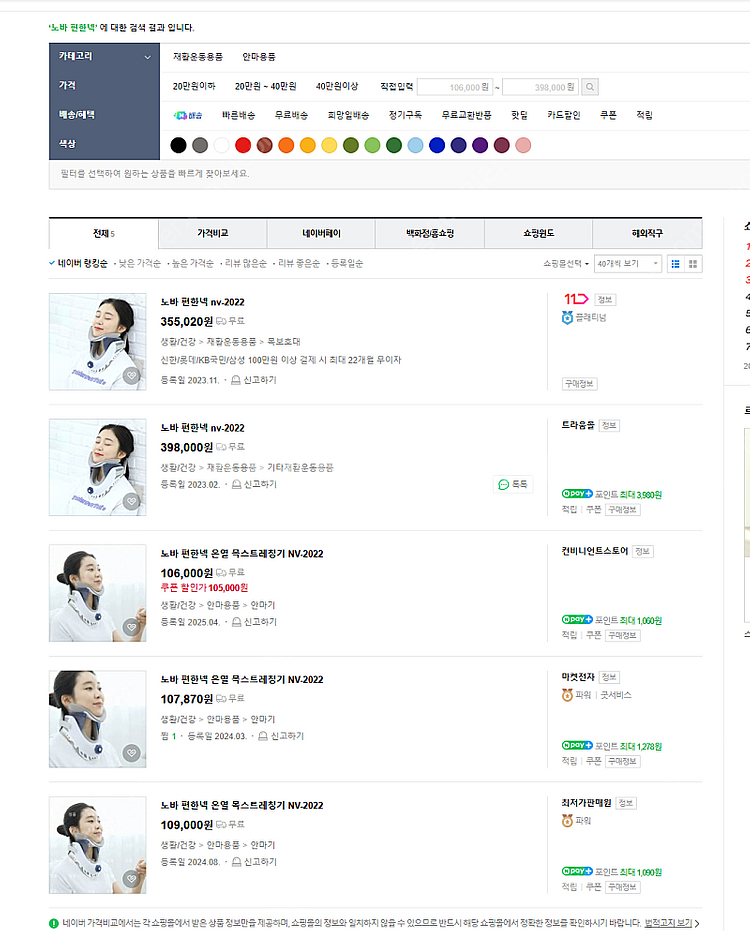Switch to 해외직구 tab
750x931 pixels.
647,233
